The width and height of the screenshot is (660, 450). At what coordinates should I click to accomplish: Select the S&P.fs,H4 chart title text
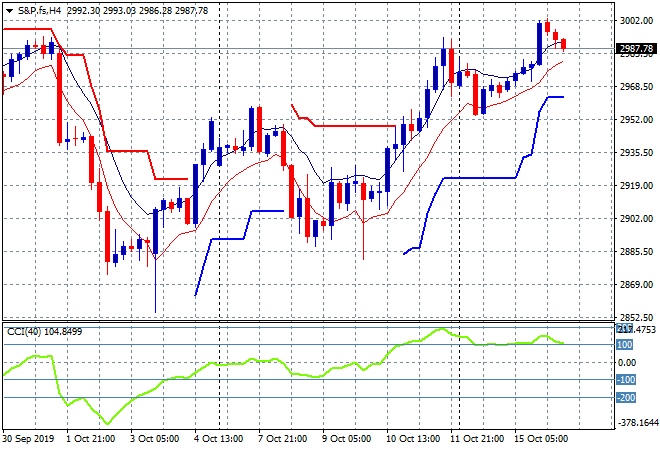(39, 11)
